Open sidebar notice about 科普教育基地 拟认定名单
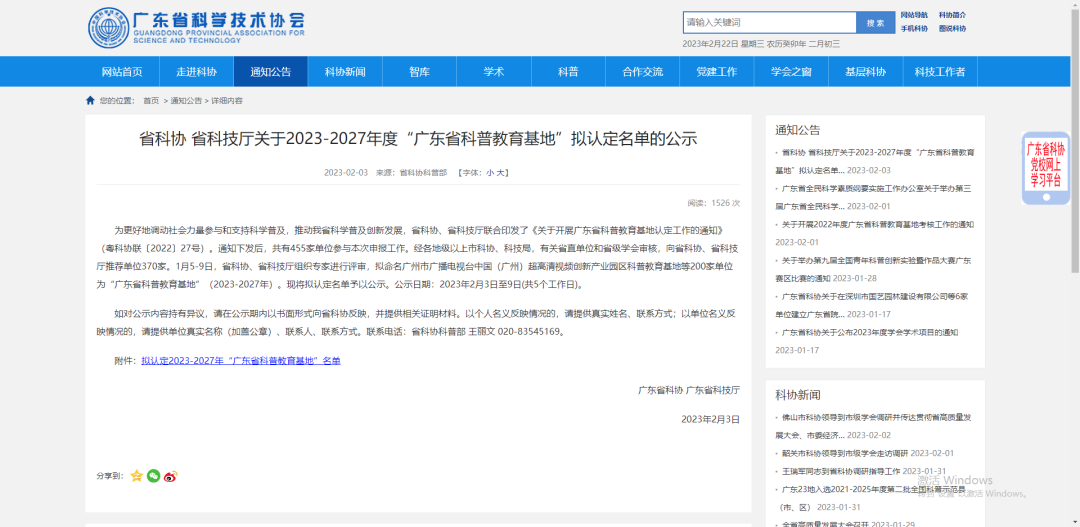This screenshot has height=527, width=1080. coord(877,161)
